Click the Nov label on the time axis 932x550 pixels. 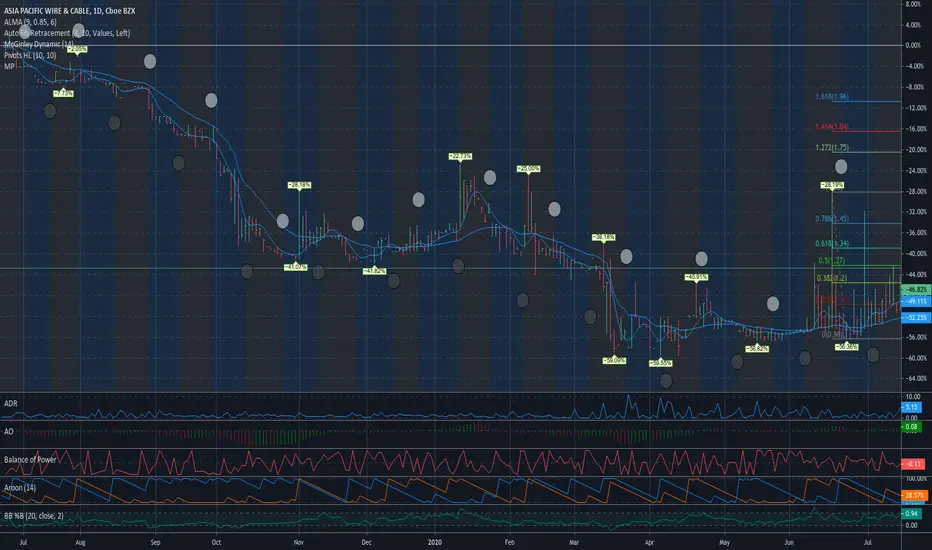tap(298, 542)
